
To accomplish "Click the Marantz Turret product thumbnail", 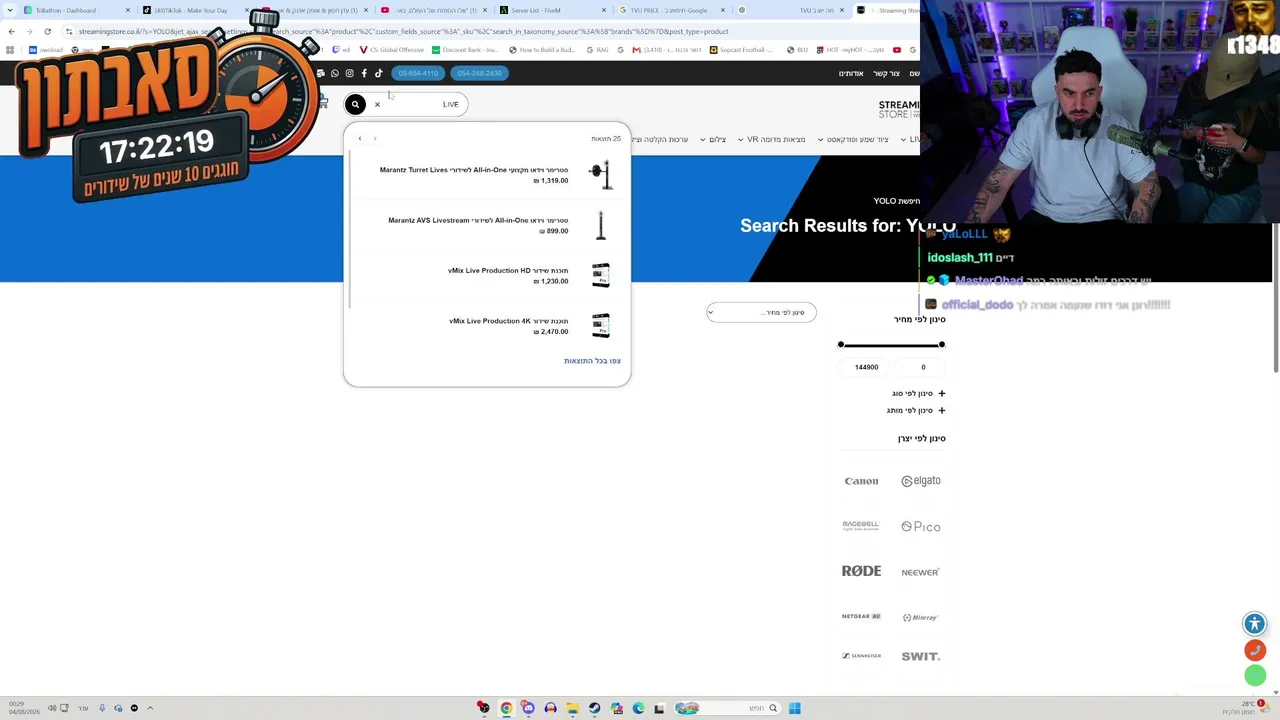I will 600,175.
